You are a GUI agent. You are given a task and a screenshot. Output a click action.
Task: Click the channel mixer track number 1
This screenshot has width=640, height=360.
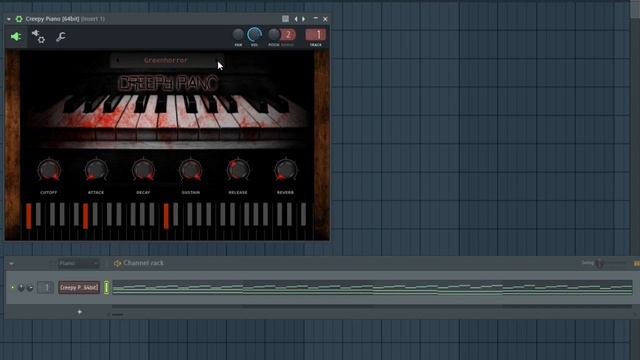pyautogui.click(x=46, y=288)
